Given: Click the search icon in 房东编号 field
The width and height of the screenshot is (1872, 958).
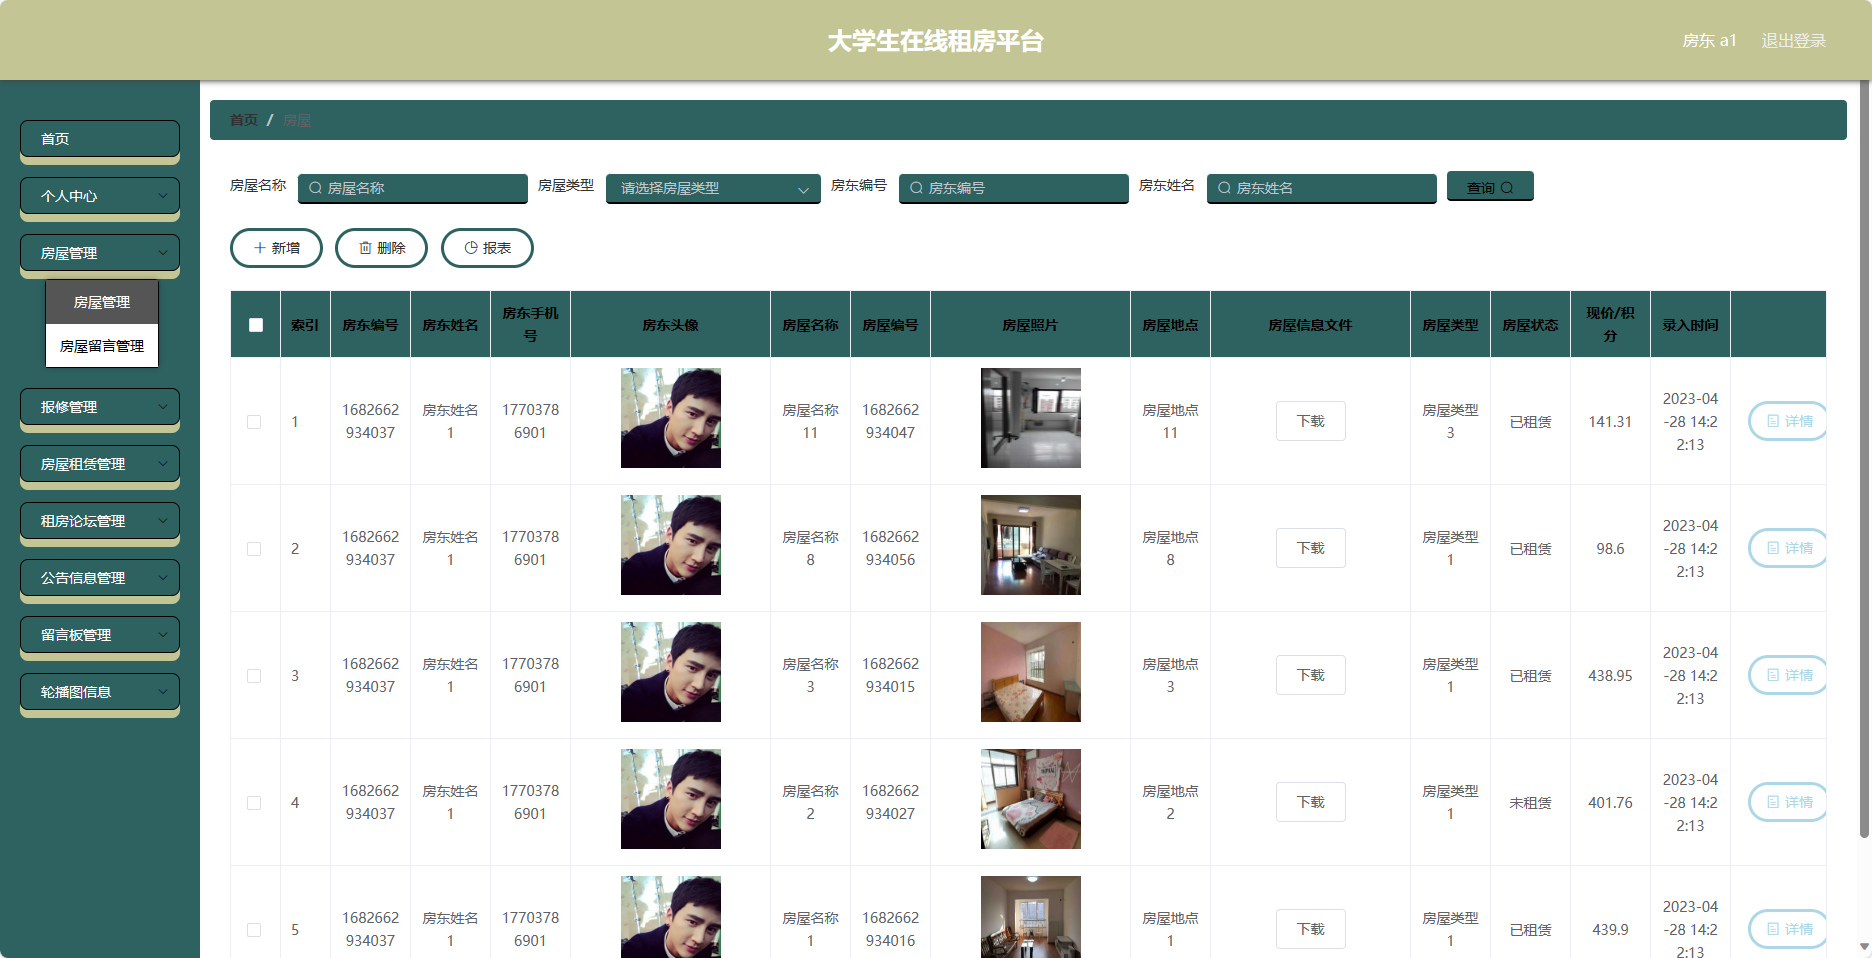Looking at the screenshot, I should pyautogui.click(x=916, y=188).
